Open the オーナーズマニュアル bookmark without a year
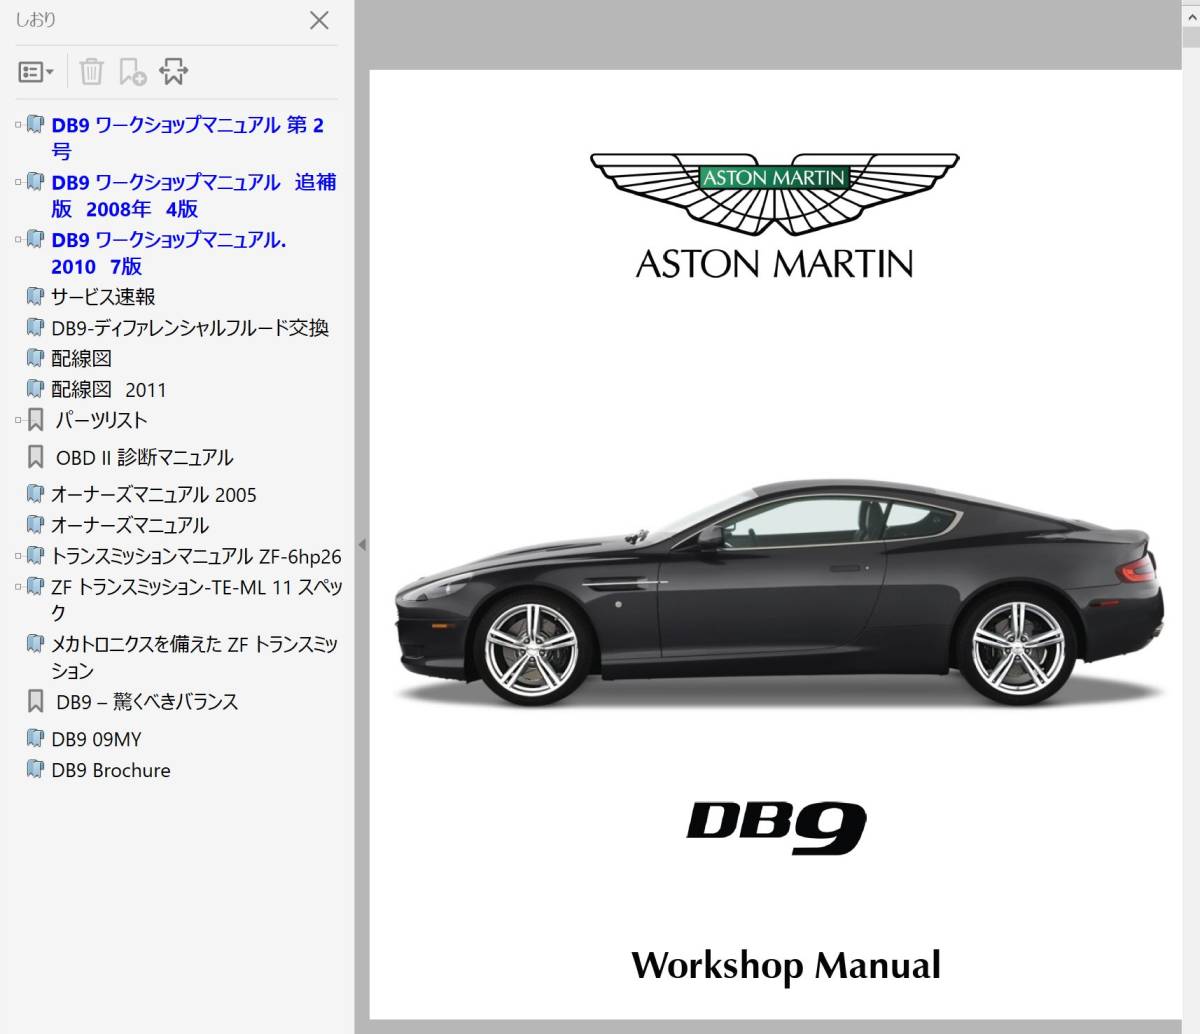The width and height of the screenshot is (1200, 1034). pyautogui.click(x=130, y=525)
